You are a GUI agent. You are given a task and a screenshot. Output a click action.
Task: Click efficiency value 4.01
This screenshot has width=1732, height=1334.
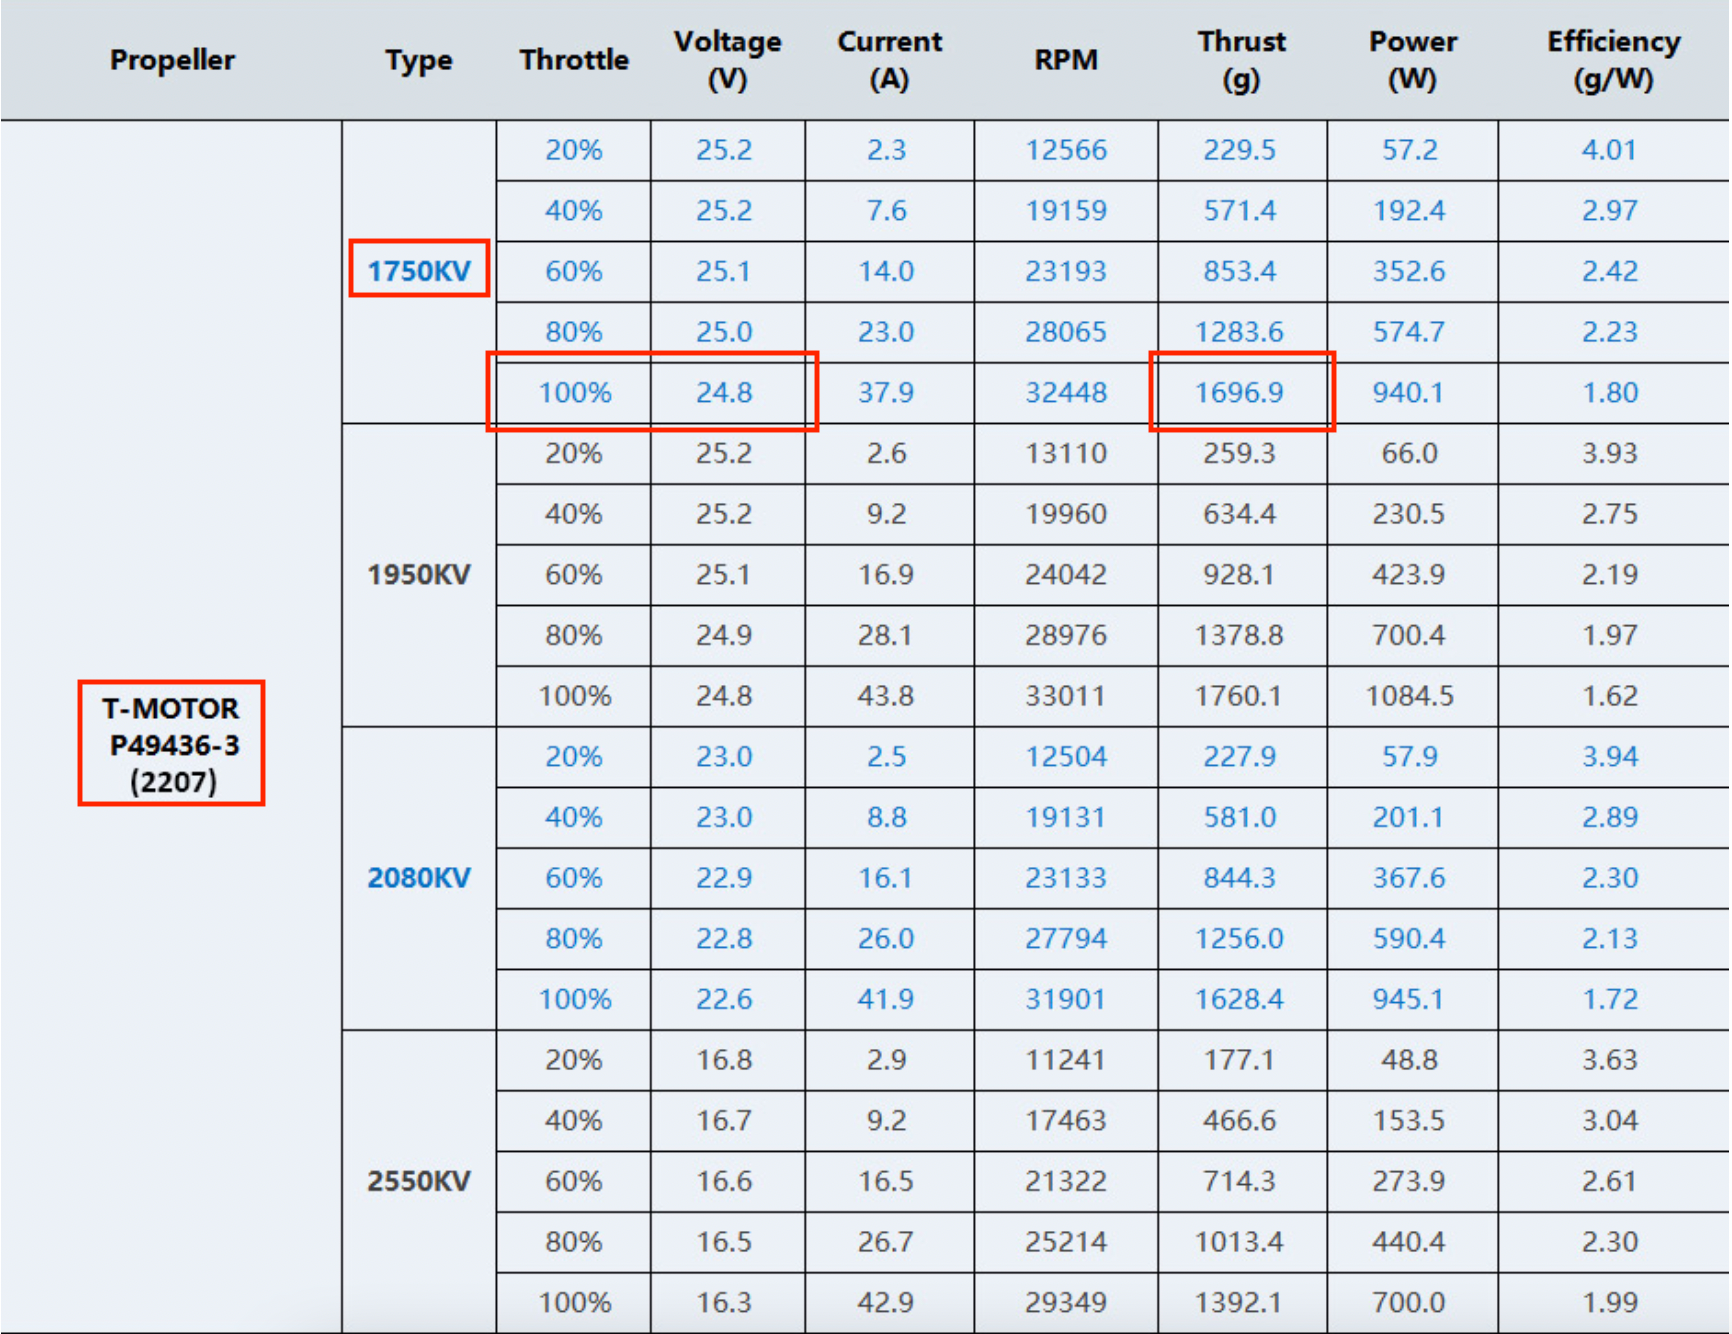point(1609,150)
